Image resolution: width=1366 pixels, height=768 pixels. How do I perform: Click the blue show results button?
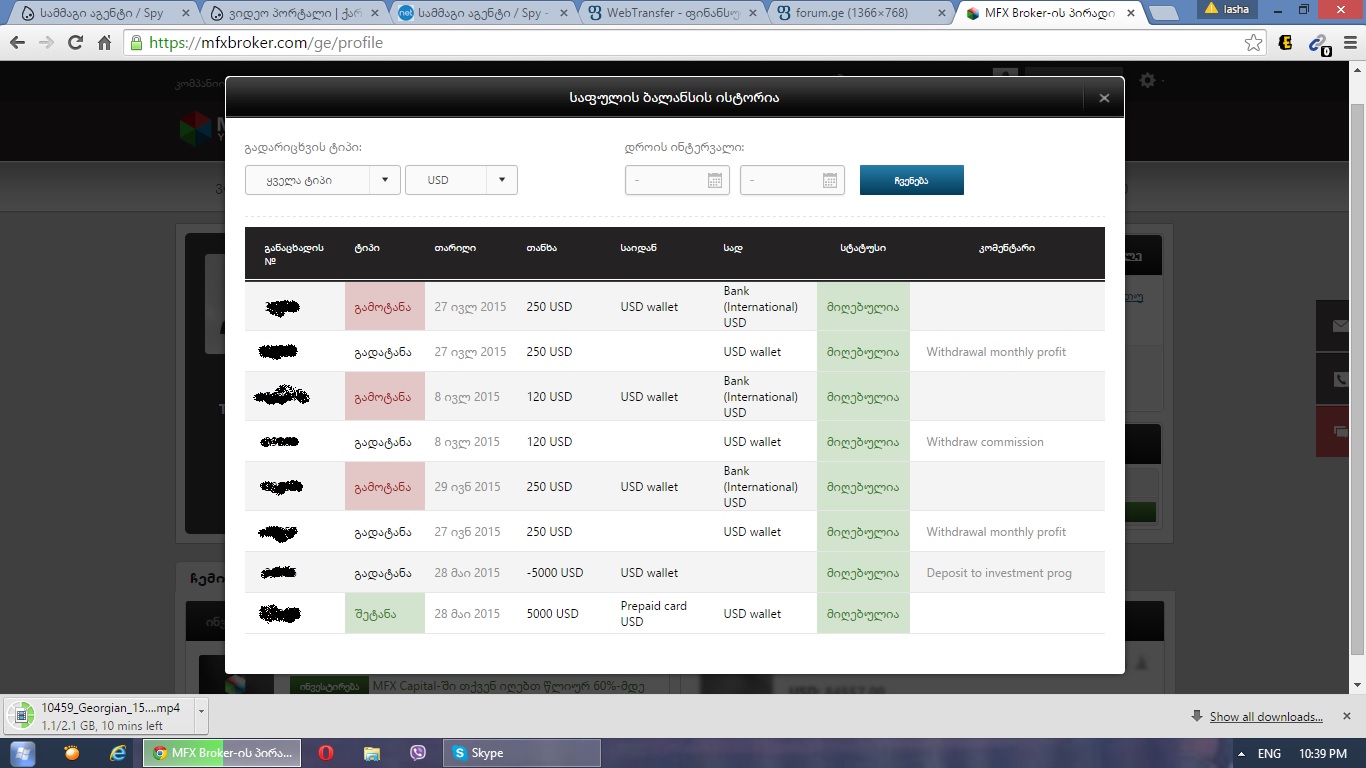click(x=912, y=180)
